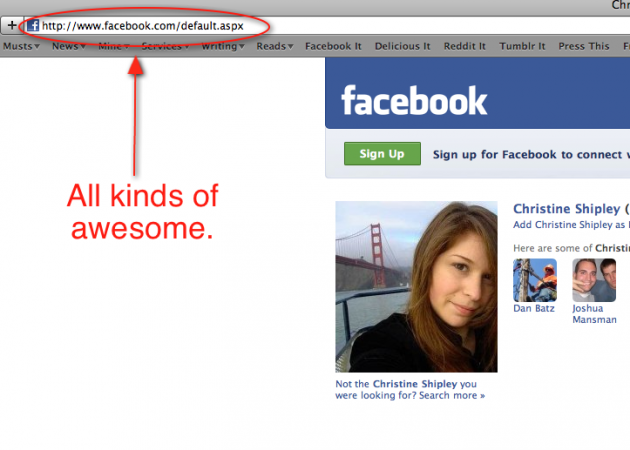Screen dimensions: 630x450
Task: Click the plus add-bookmark button
Action: coord(12,25)
